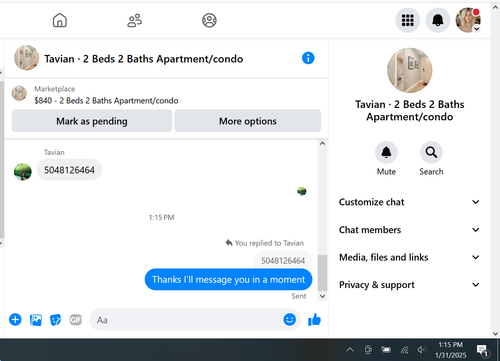This screenshot has height=361, width=500.
Task: Click the quoted 5048126464 reply preview
Action: tap(283, 260)
